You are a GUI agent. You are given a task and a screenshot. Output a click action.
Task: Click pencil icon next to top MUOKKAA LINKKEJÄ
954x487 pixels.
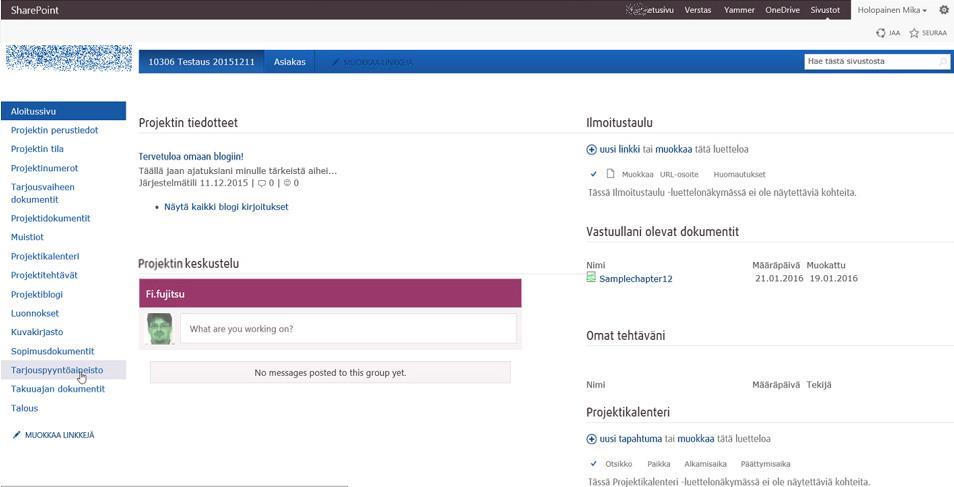pyautogui.click(x=335, y=62)
